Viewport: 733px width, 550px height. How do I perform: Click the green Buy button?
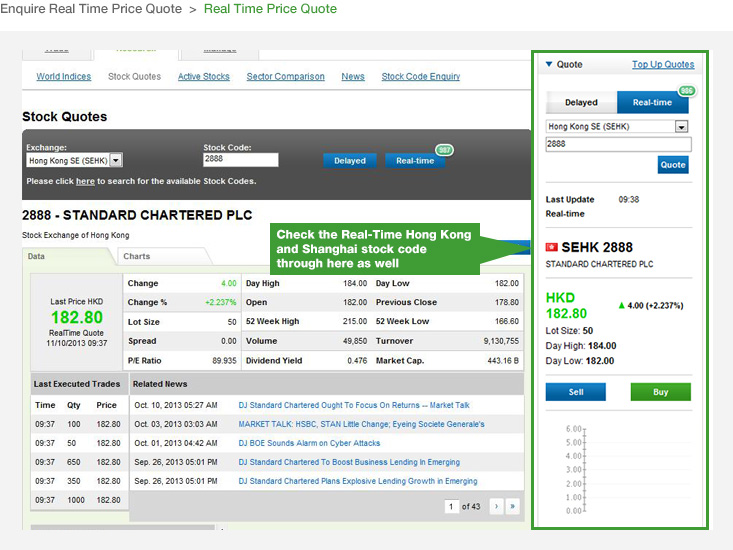pyautogui.click(x=661, y=392)
